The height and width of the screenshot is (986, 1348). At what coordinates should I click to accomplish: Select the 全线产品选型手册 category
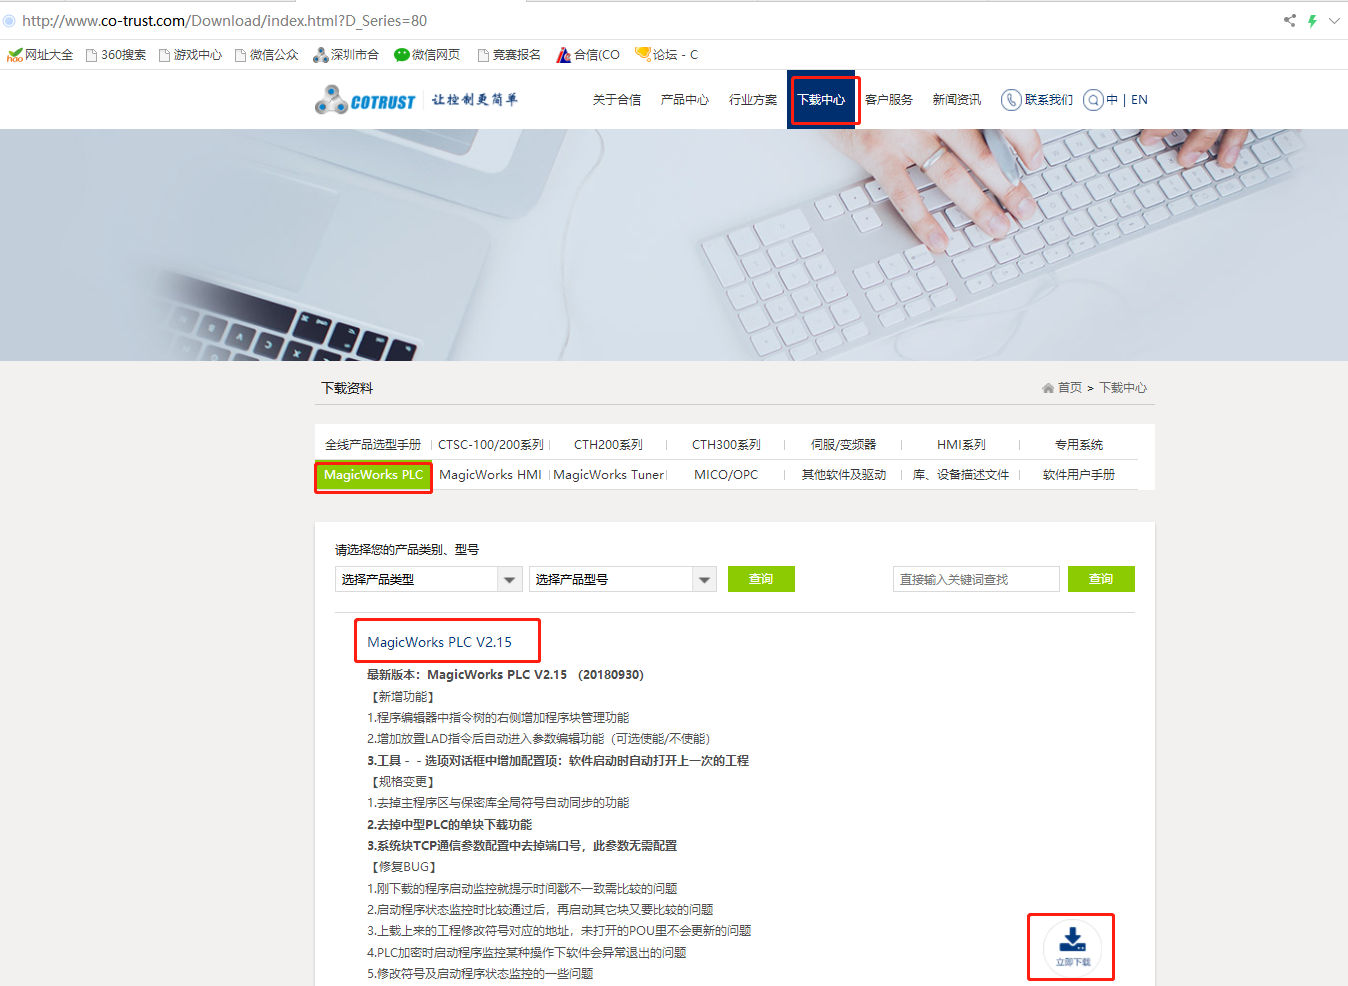click(373, 445)
